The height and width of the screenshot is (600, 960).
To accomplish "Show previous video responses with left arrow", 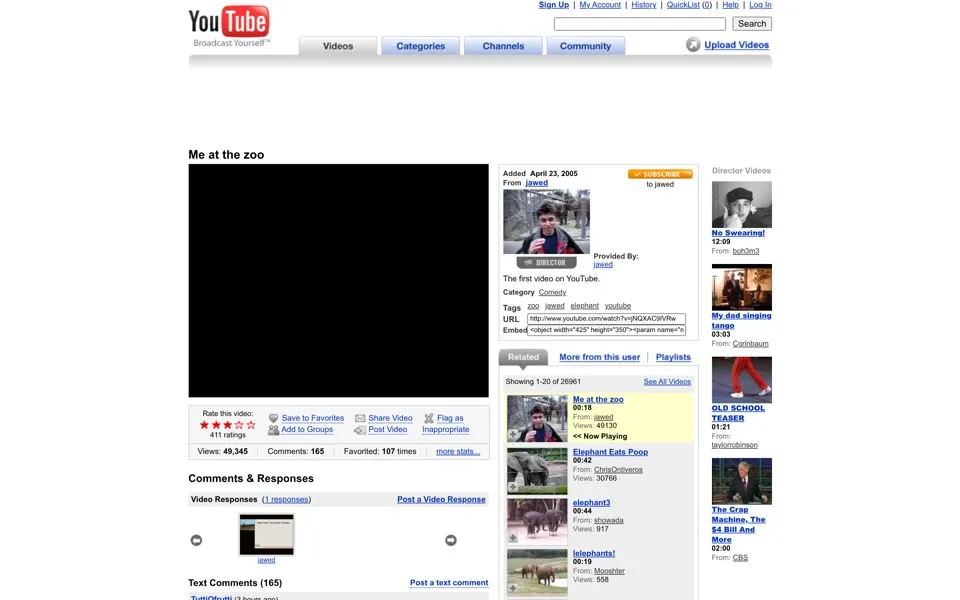I will pyautogui.click(x=196, y=540).
